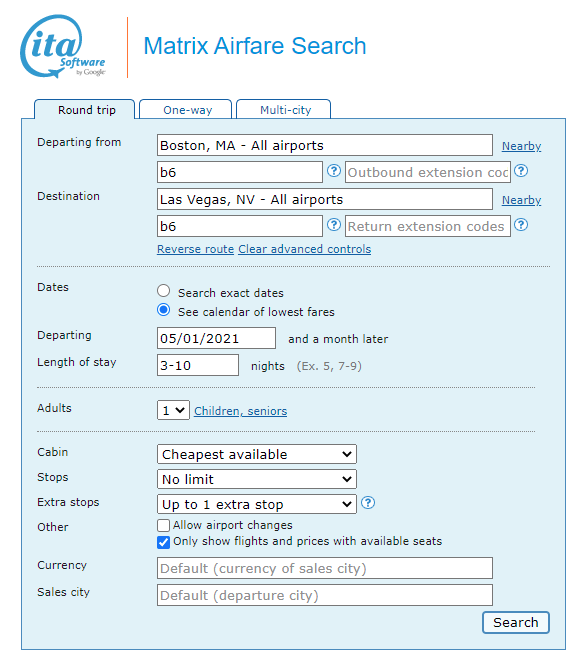This screenshot has width=574, height=662.
Task: Open help icon next to Extra stops
Action: [368, 503]
